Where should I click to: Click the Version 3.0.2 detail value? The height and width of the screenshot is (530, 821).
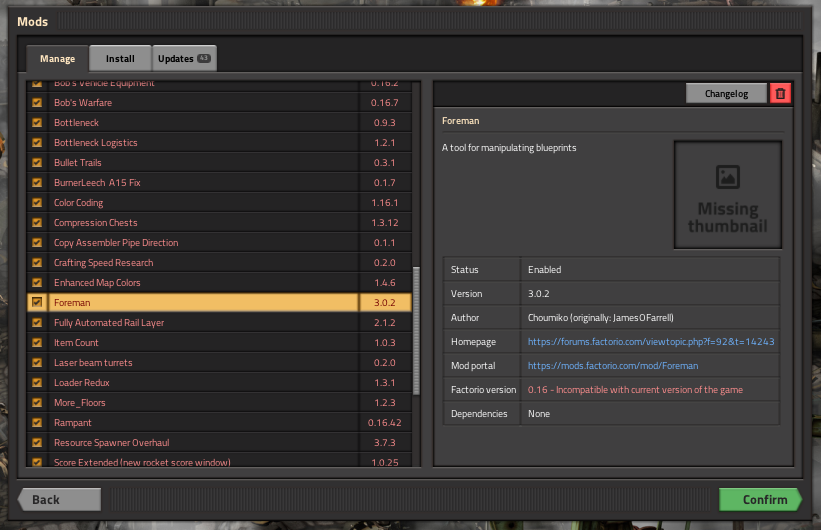point(538,294)
